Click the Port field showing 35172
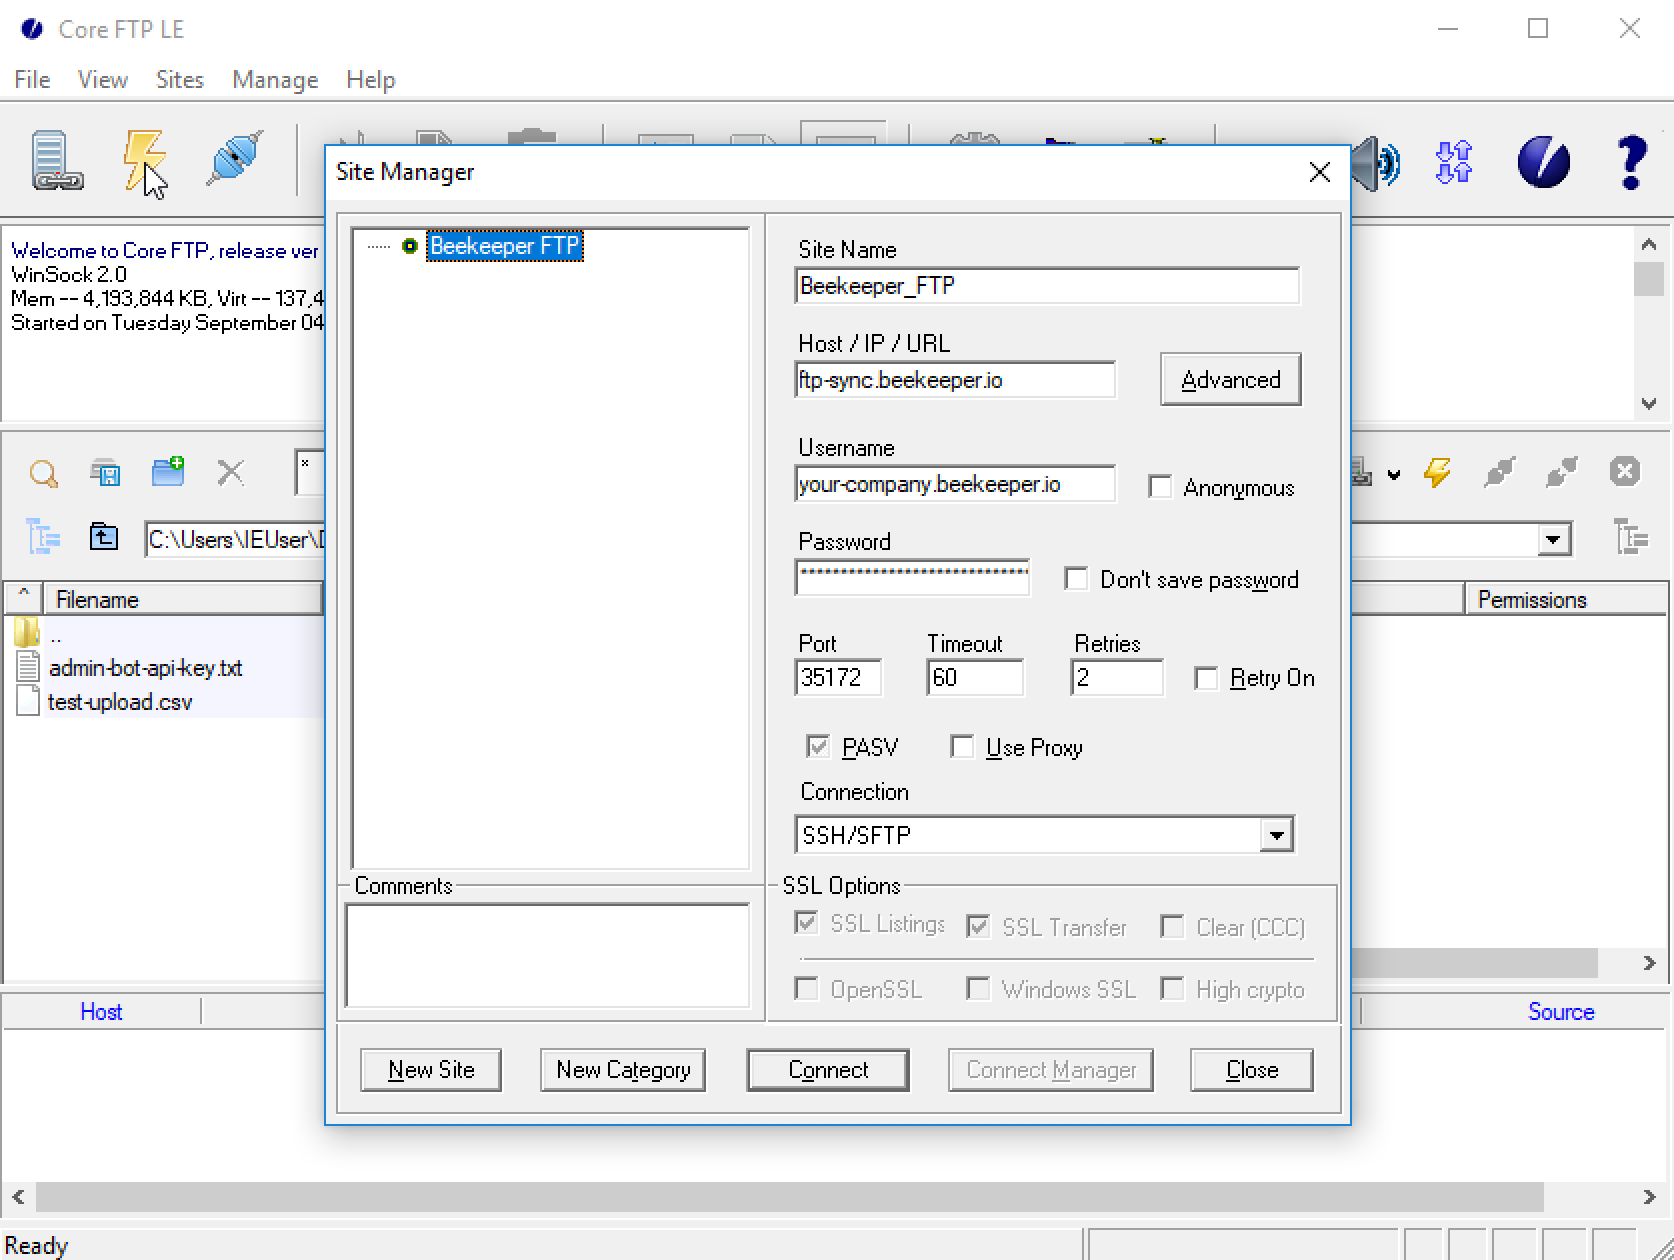Screen dimensions: 1674x1260 pyautogui.click(x=838, y=678)
